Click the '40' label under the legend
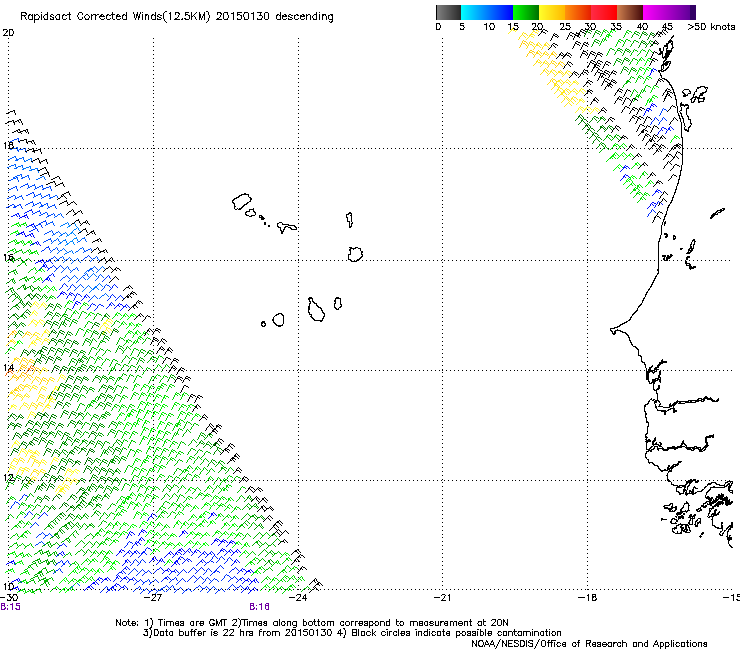This screenshot has width=740, height=650. [x=642, y=27]
